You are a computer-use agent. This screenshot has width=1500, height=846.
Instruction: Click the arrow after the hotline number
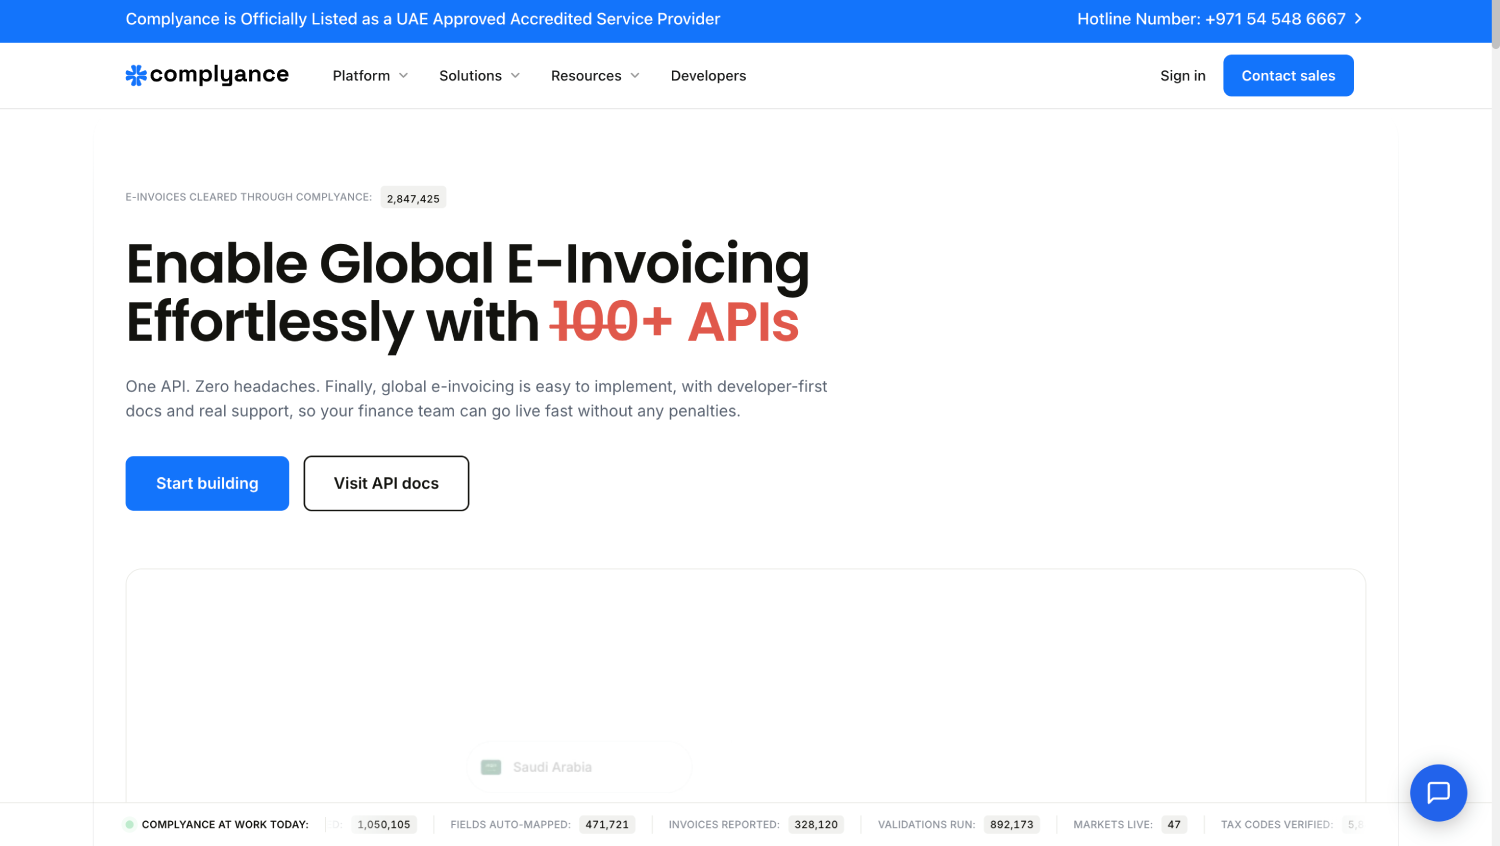[x=1358, y=19]
